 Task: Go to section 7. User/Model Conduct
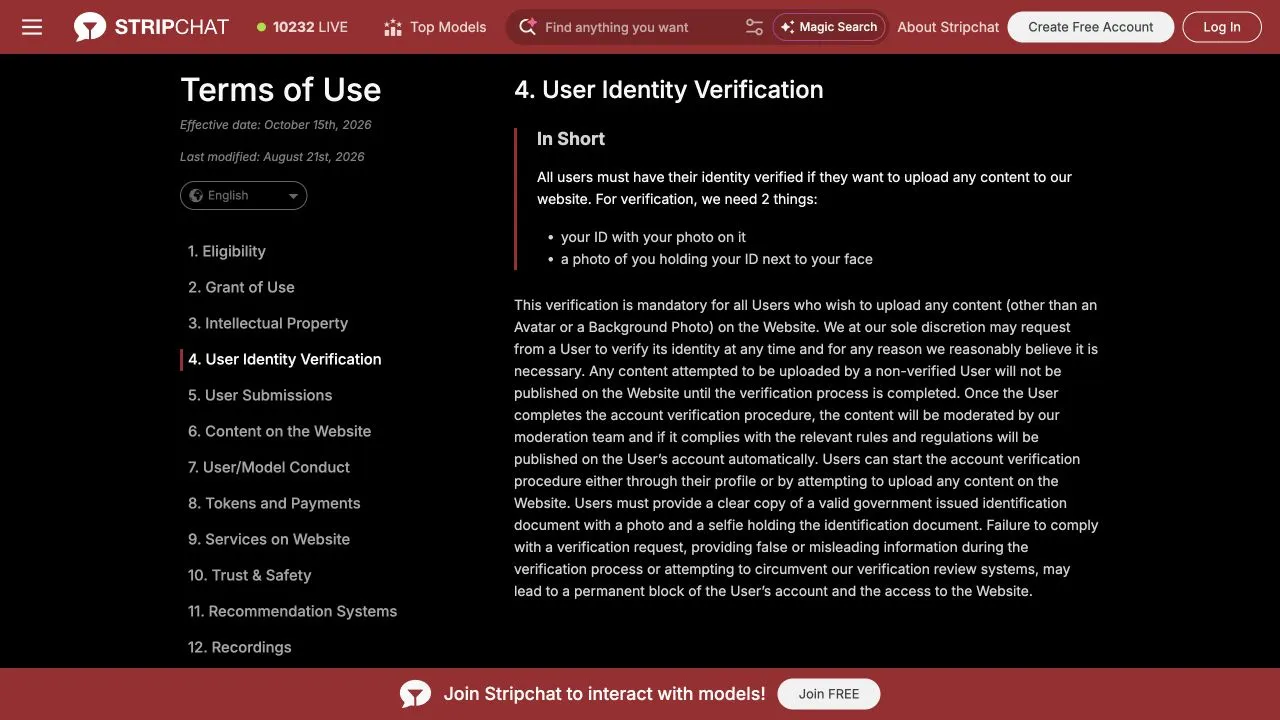[269, 467]
